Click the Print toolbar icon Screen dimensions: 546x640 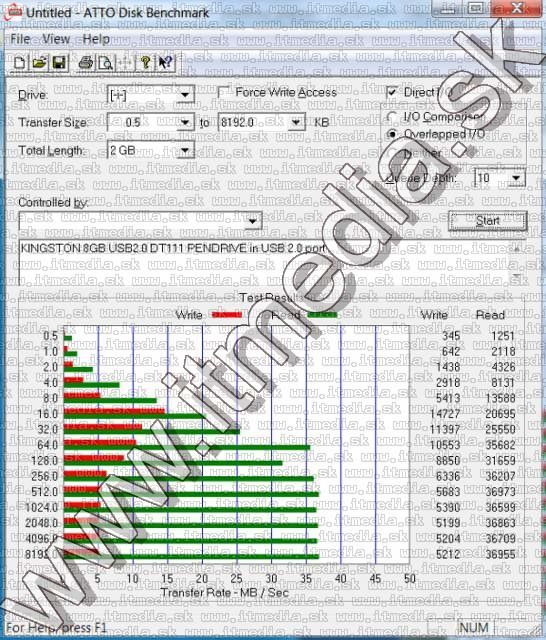click(86, 62)
